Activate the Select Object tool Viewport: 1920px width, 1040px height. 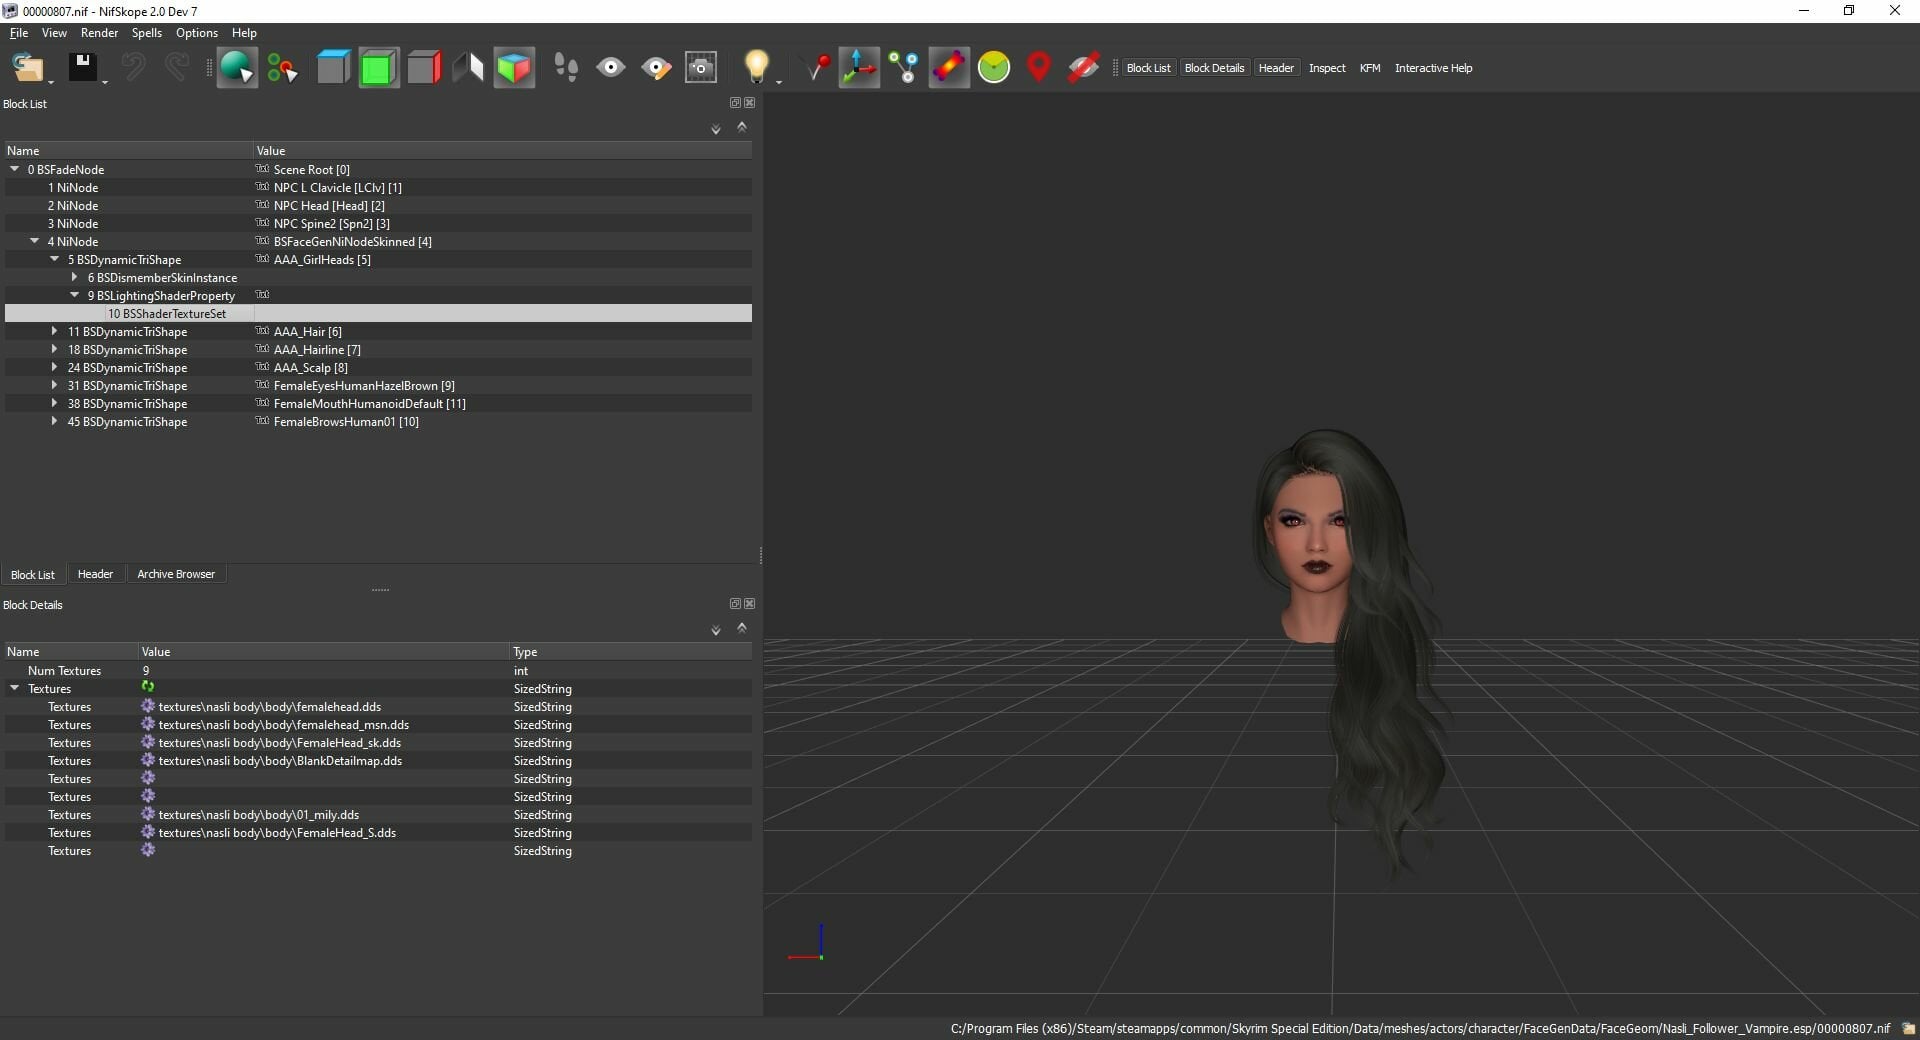(x=237, y=68)
